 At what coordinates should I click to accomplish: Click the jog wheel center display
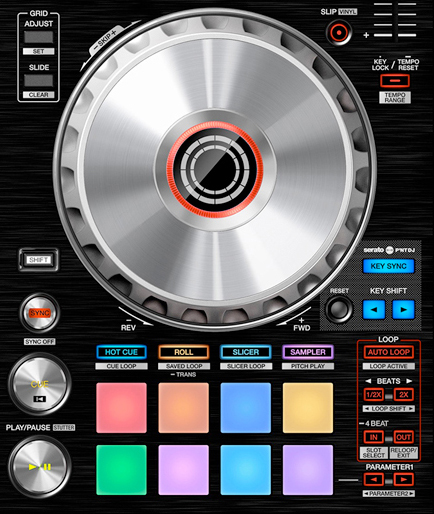tap(215, 169)
